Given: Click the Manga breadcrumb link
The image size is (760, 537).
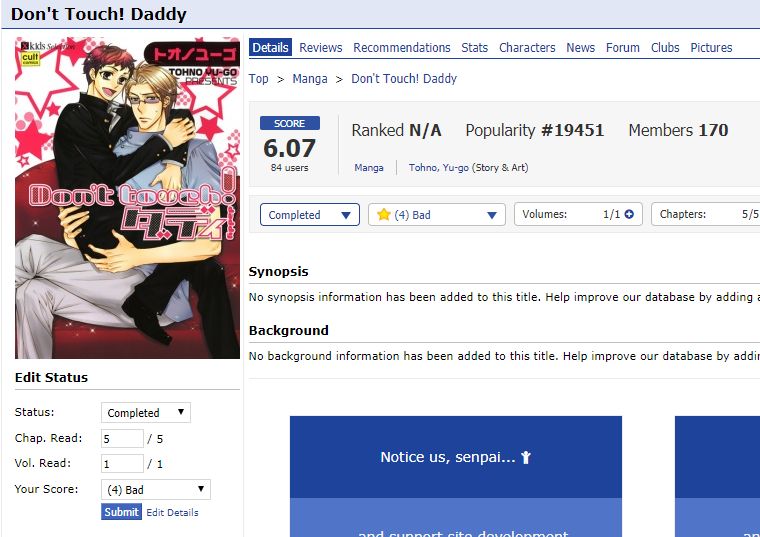Looking at the screenshot, I should coord(310,79).
